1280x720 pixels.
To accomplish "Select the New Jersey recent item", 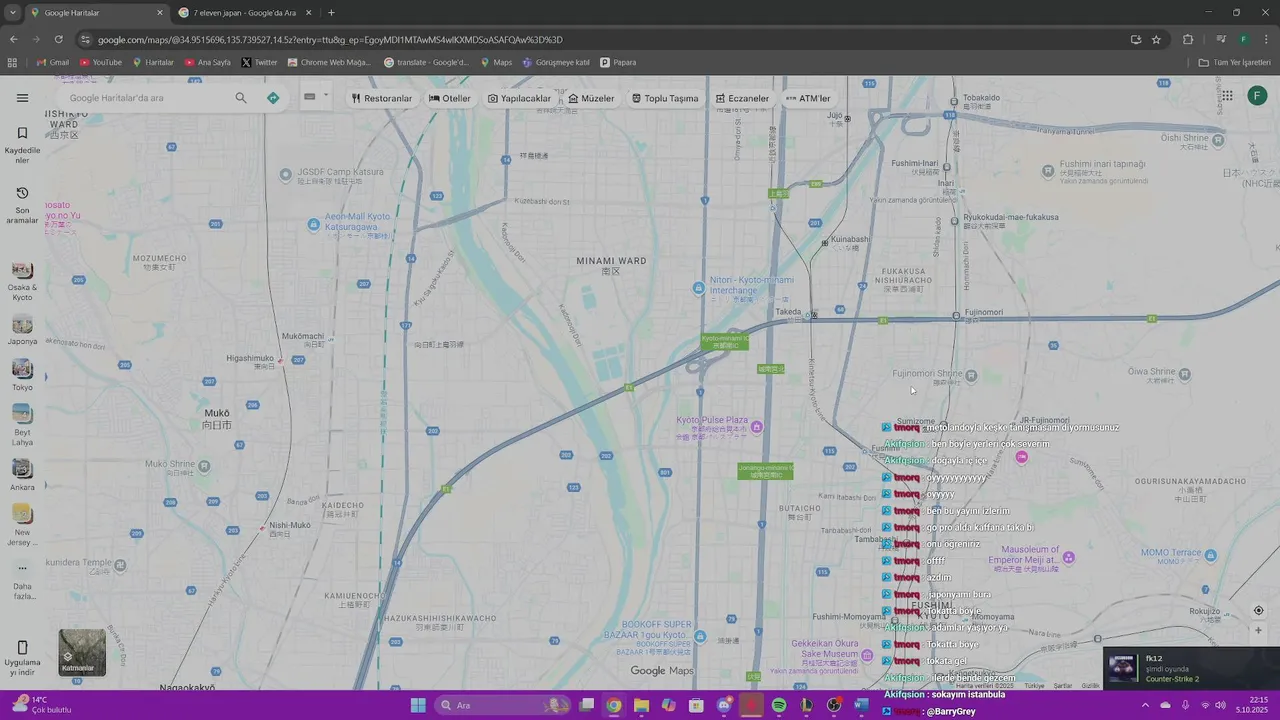I will point(22,526).
